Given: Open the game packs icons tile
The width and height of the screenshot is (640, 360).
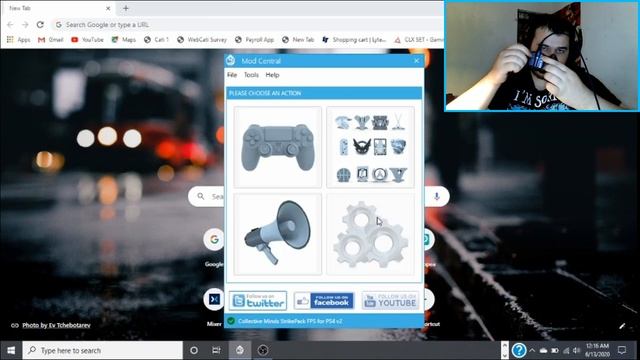Looking at the screenshot, I should point(371,147).
